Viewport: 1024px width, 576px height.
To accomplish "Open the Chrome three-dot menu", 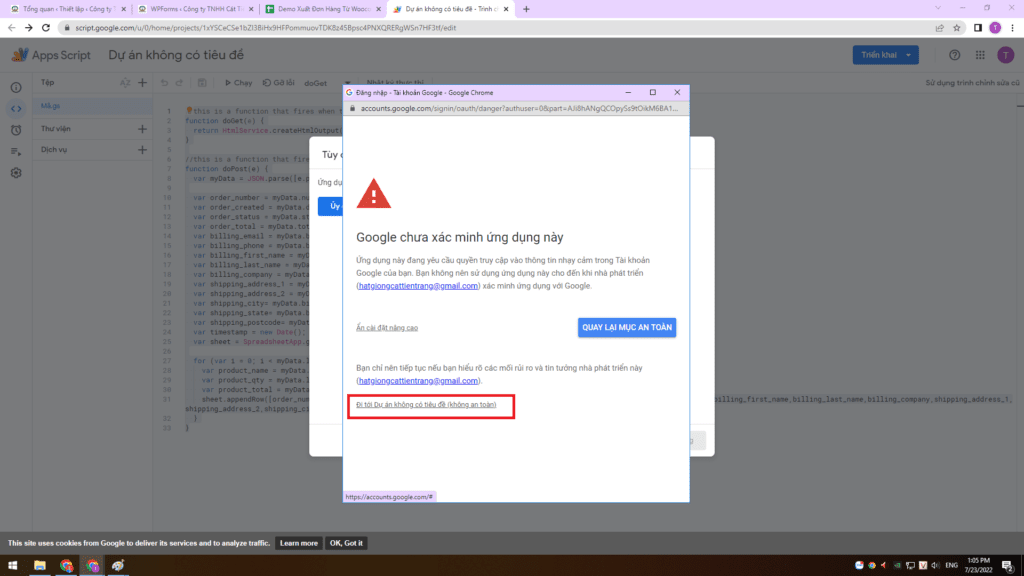I will point(1013,27).
